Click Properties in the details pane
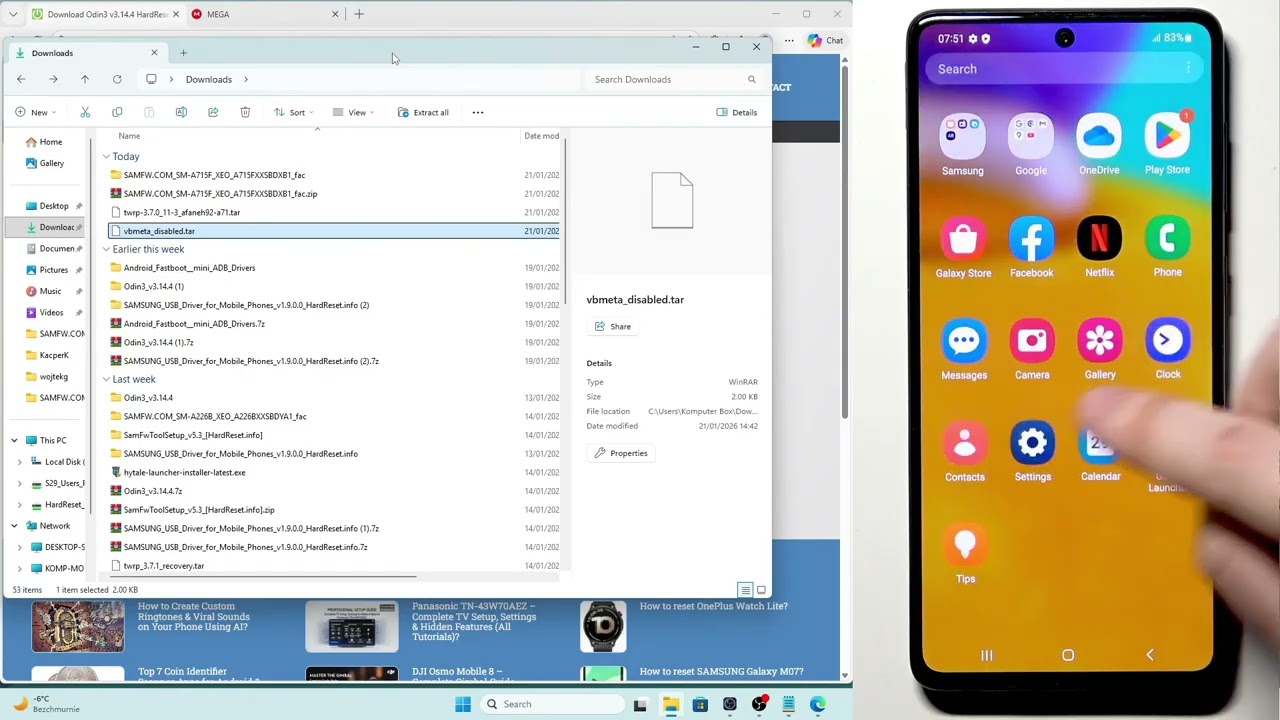 click(621, 453)
